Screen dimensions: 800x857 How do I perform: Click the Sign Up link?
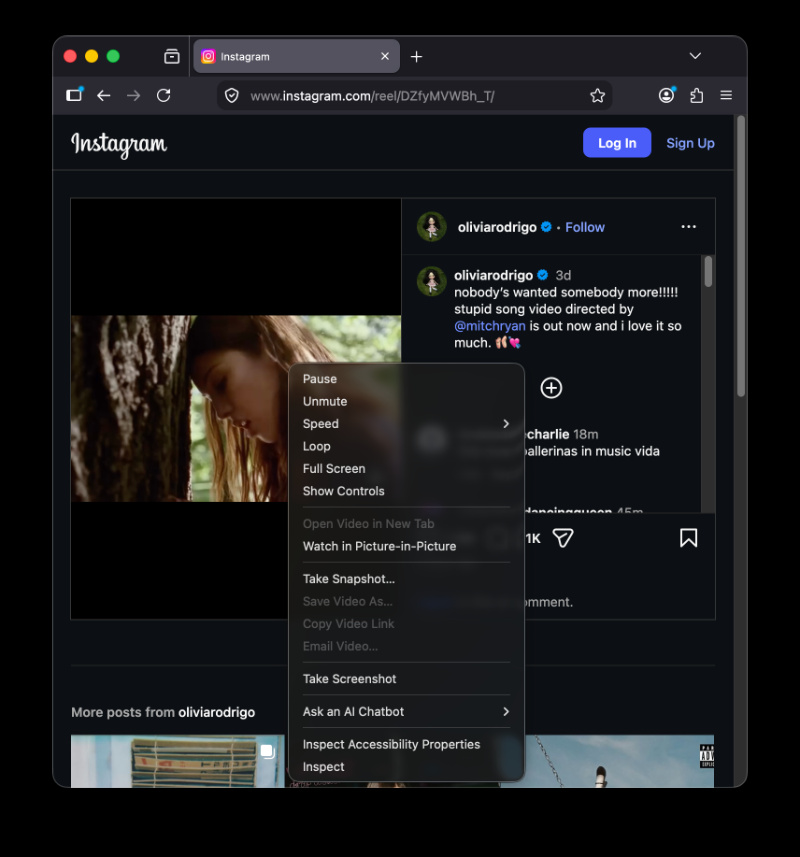pos(690,143)
